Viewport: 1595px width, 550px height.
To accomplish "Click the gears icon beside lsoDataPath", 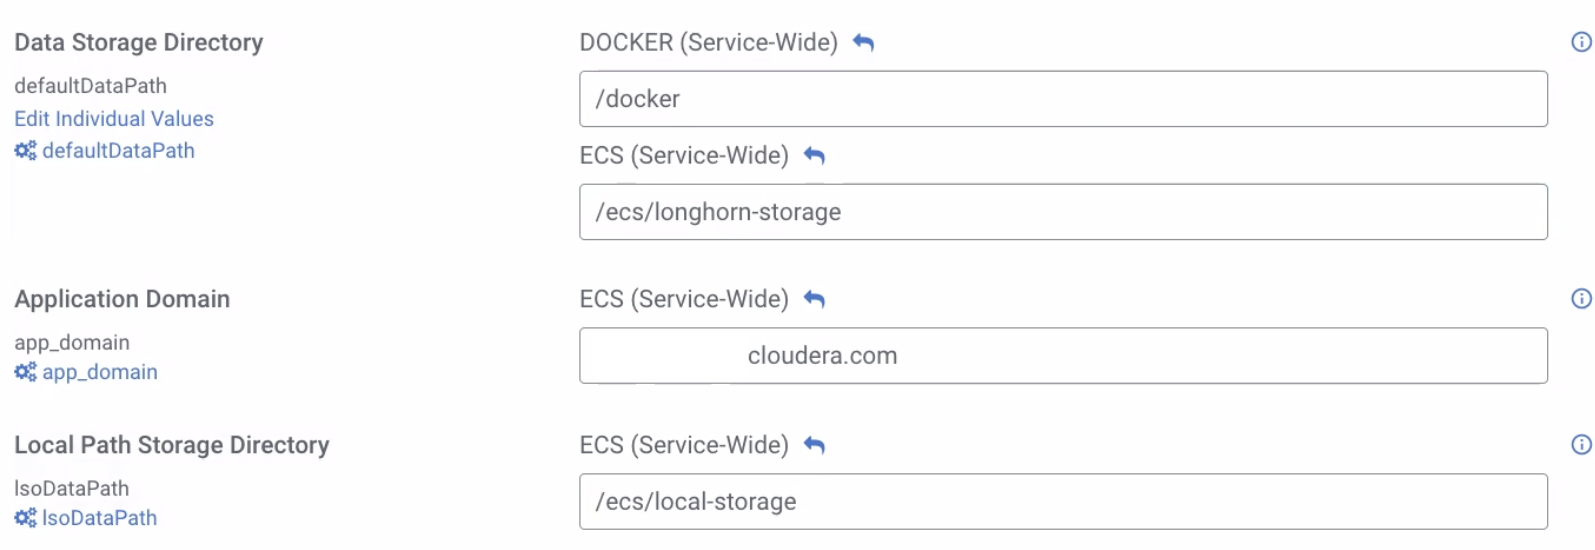I will (25, 518).
